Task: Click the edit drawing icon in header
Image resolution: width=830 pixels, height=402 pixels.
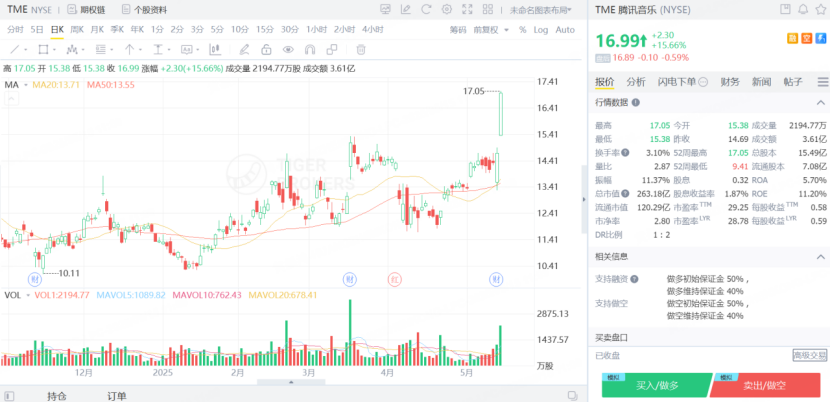Action: tap(406, 9)
